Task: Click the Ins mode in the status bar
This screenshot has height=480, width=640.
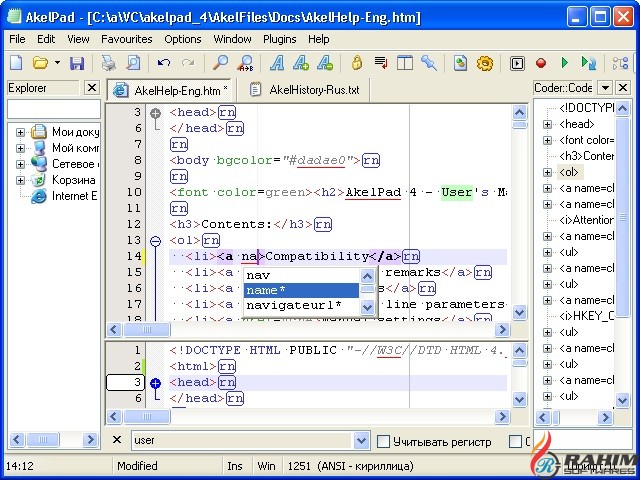Action: coord(235,466)
